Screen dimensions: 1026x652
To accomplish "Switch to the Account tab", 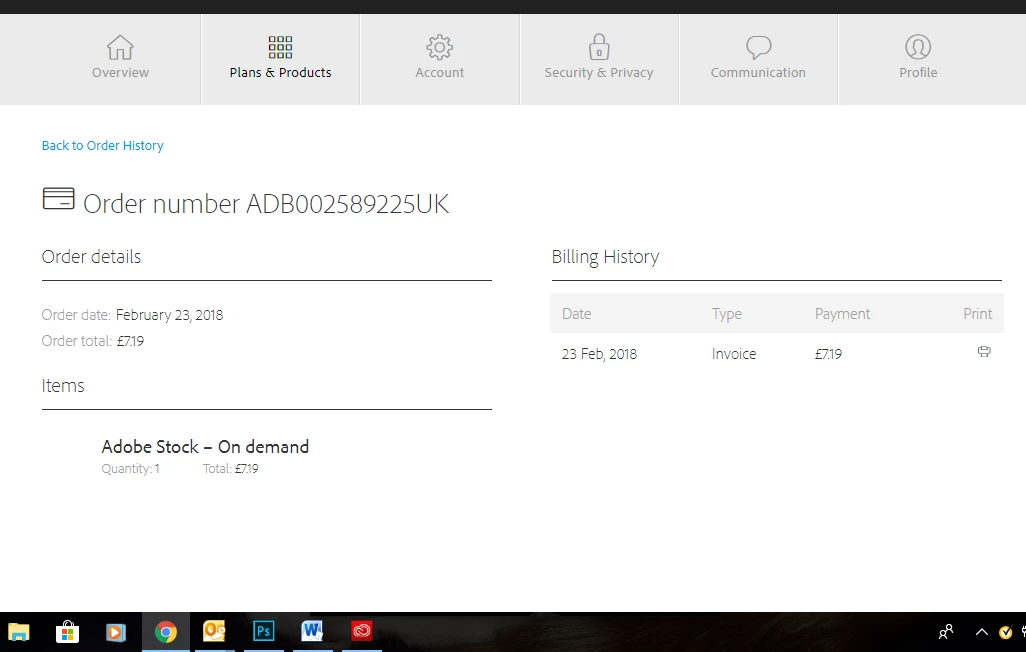I will [x=440, y=58].
